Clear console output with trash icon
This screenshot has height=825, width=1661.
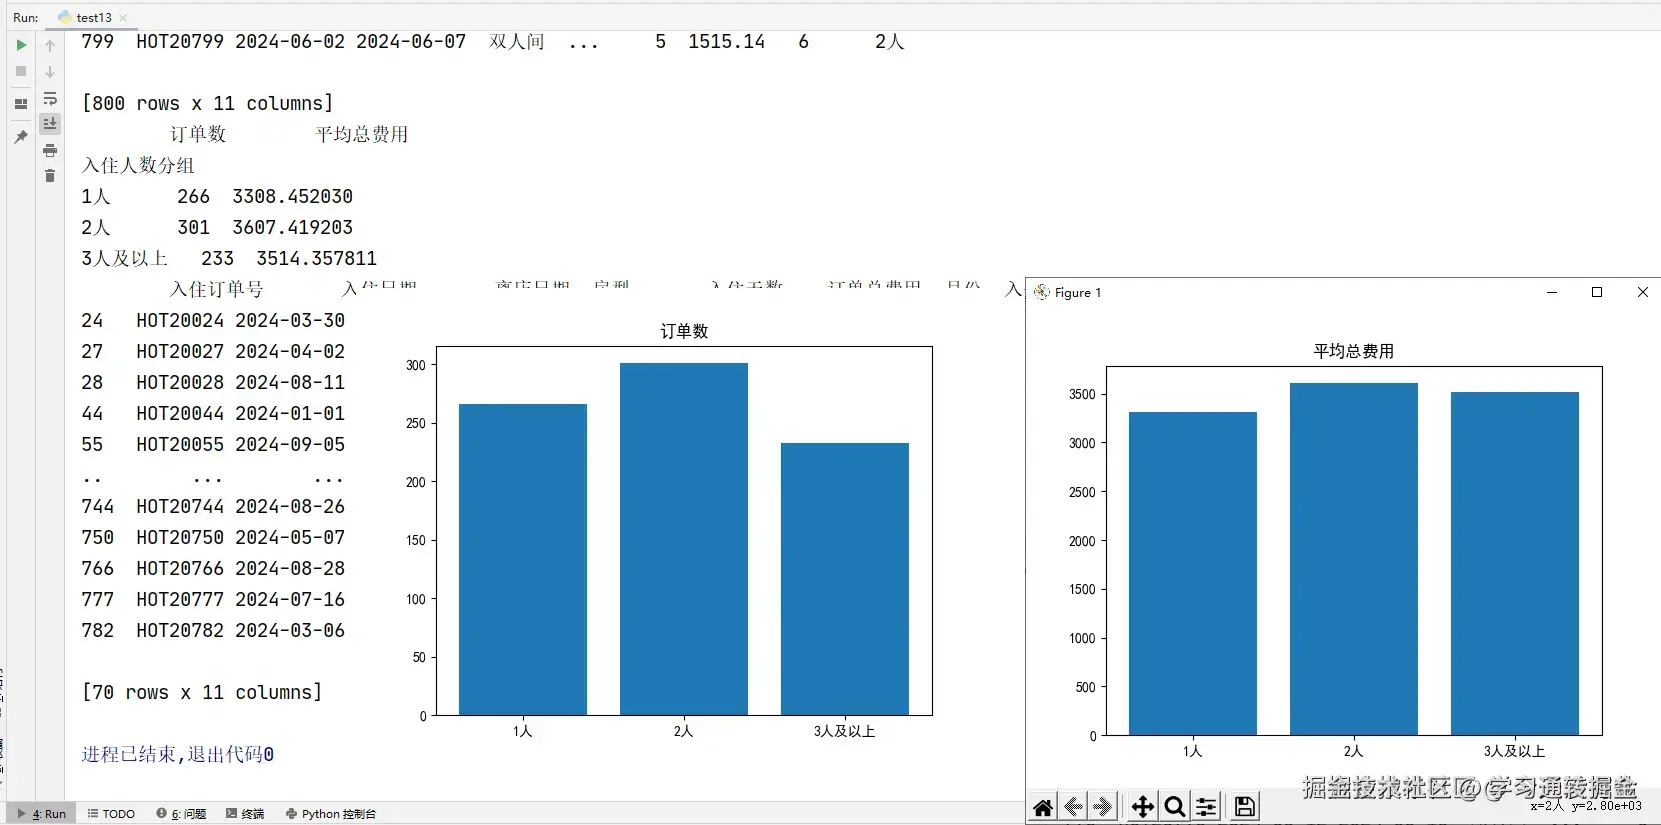50,176
